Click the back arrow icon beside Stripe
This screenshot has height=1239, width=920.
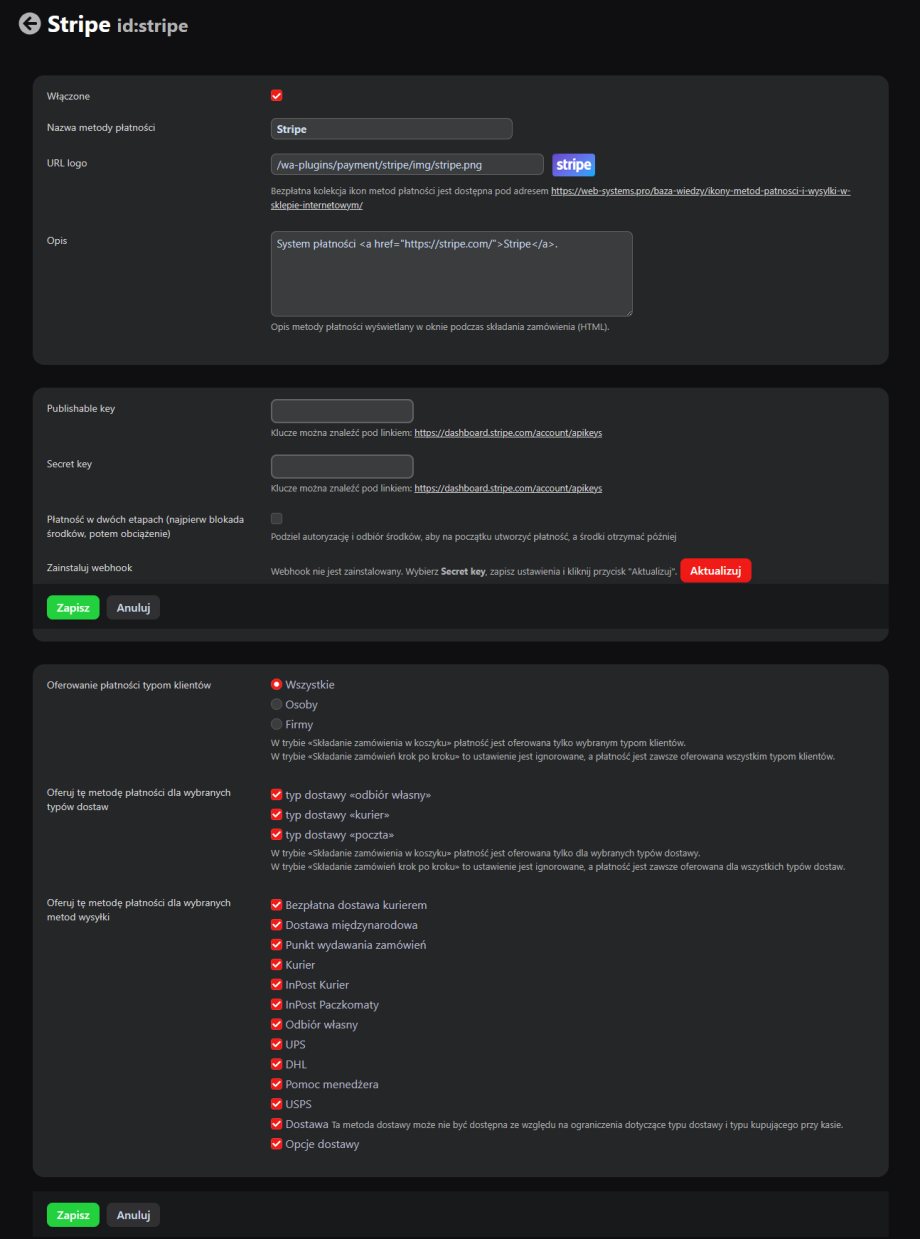tap(30, 24)
